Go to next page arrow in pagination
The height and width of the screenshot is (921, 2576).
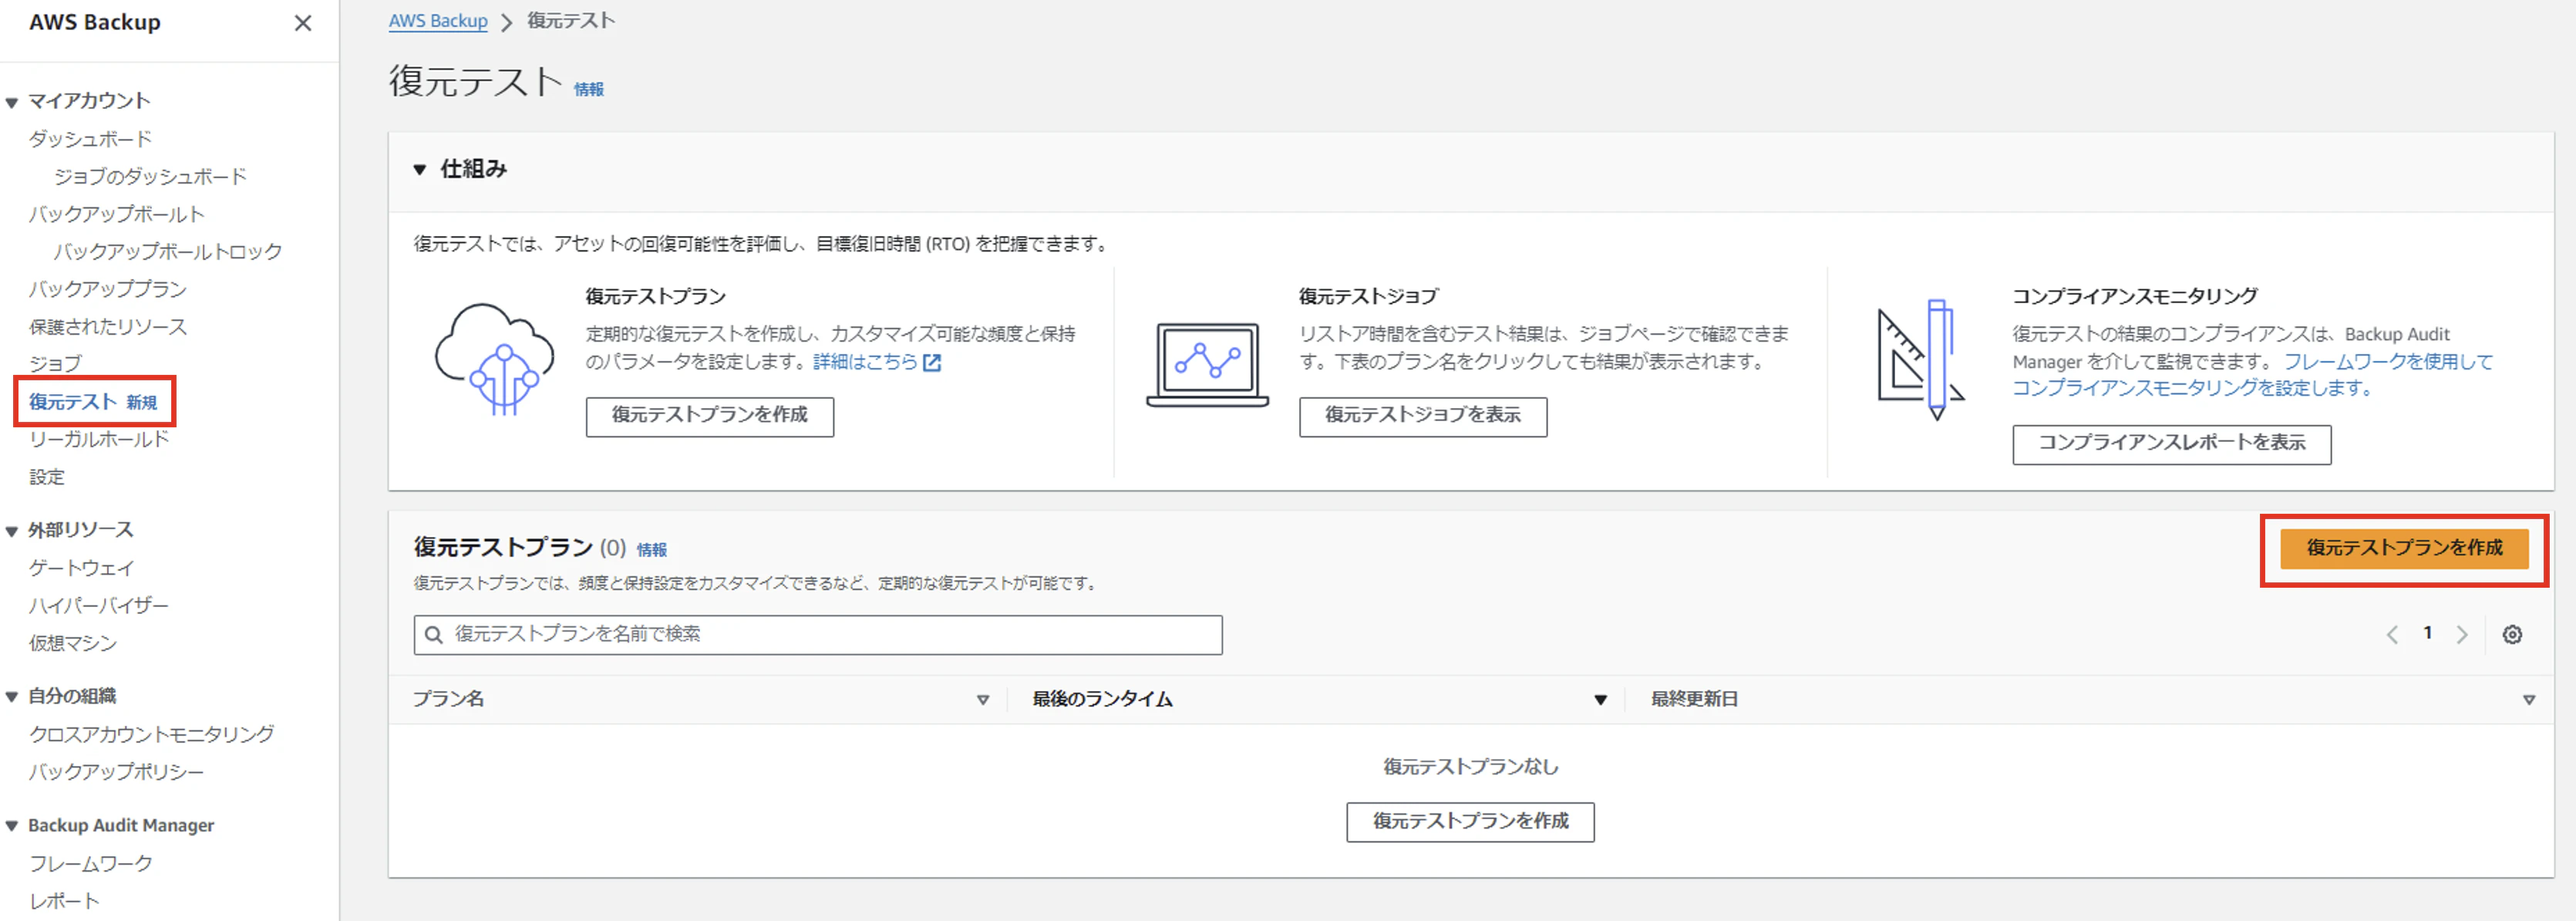pyautogui.click(x=2462, y=635)
